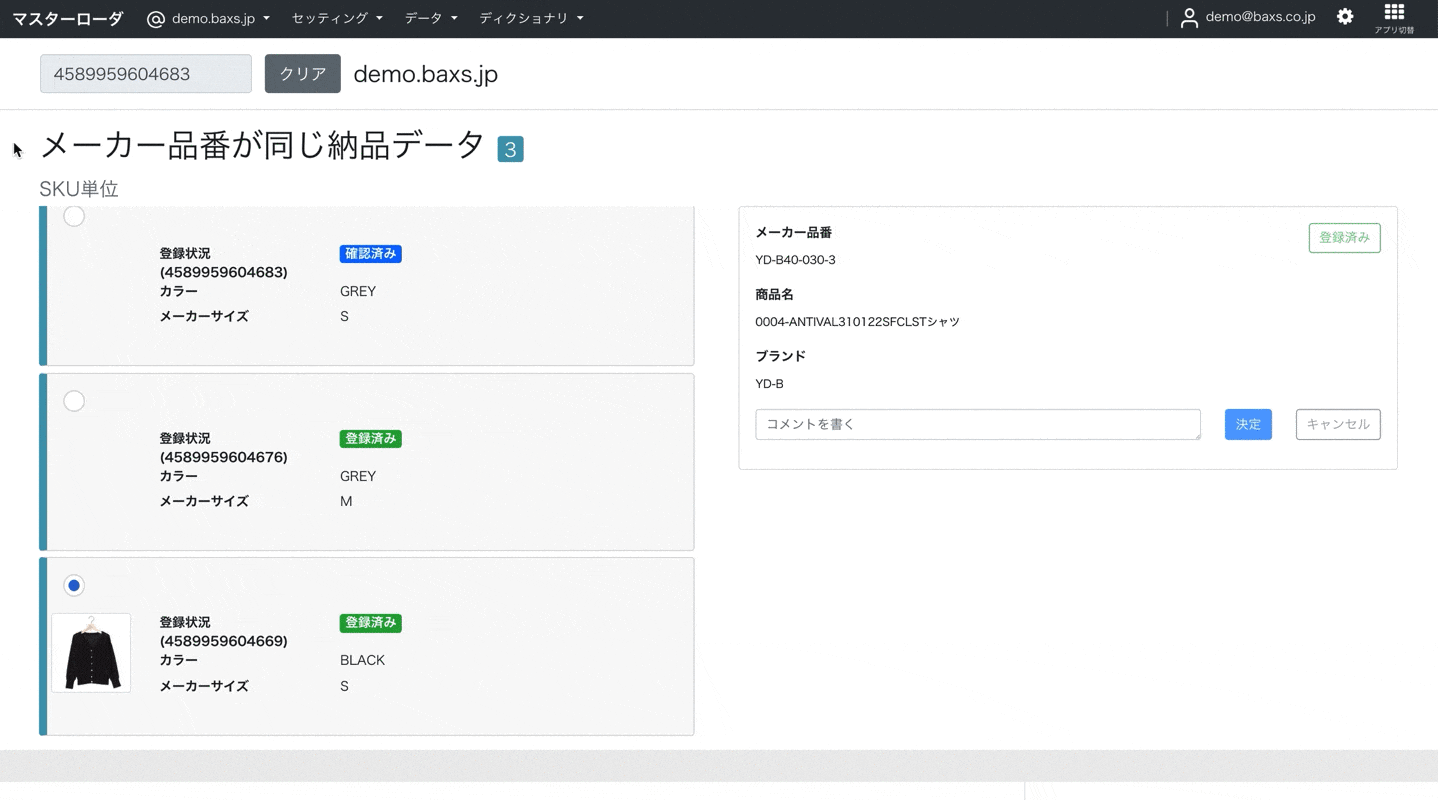Select the BLACK S item's radio button

click(74, 585)
